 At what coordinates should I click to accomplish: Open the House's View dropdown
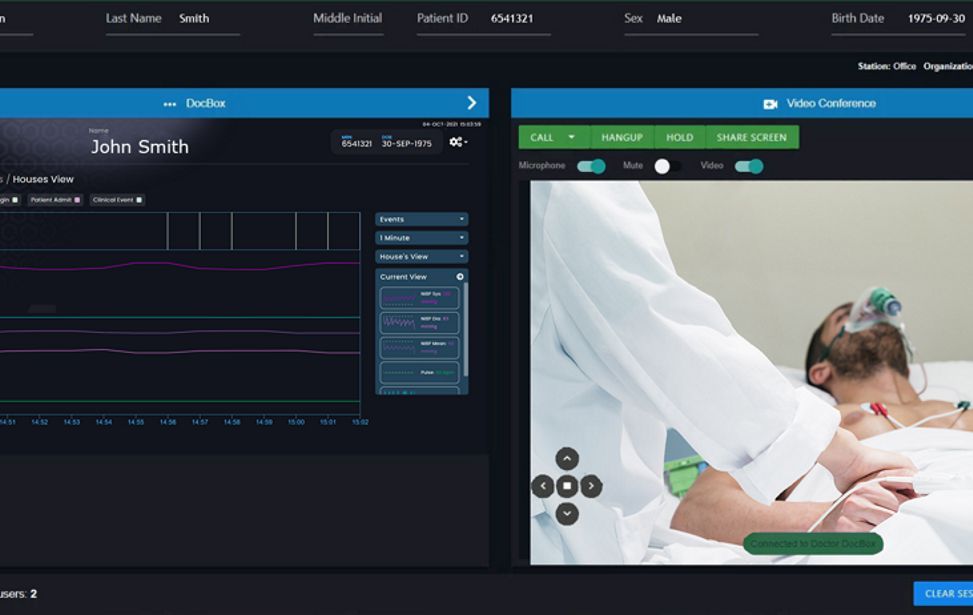point(420,255)
